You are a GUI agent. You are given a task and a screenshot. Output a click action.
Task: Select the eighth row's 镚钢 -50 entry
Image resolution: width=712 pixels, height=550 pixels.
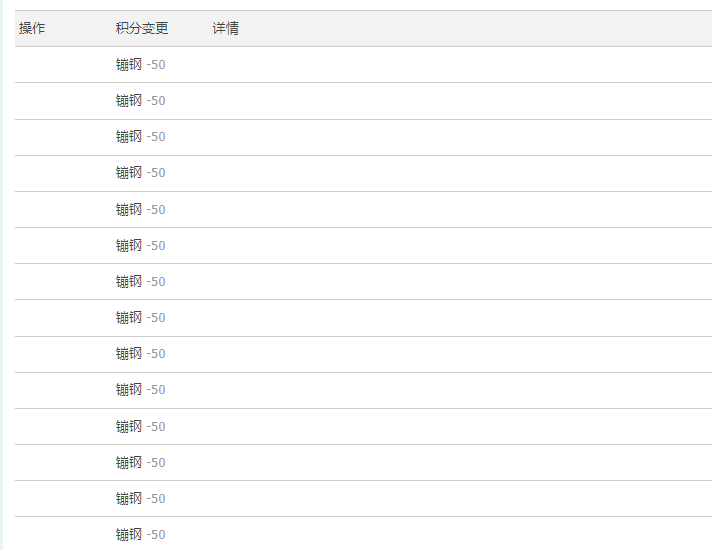click(141, 318)
